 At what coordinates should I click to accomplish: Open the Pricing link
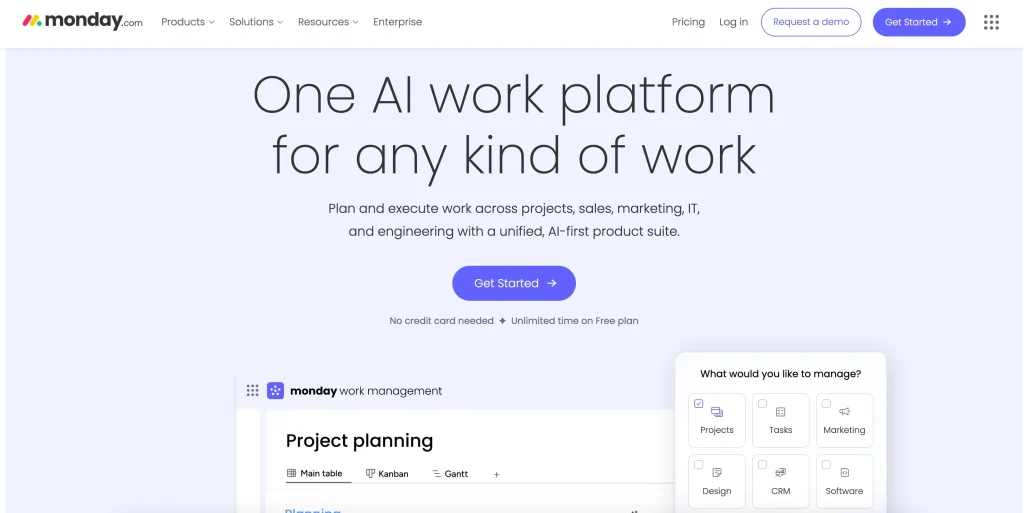click(688, 22)
